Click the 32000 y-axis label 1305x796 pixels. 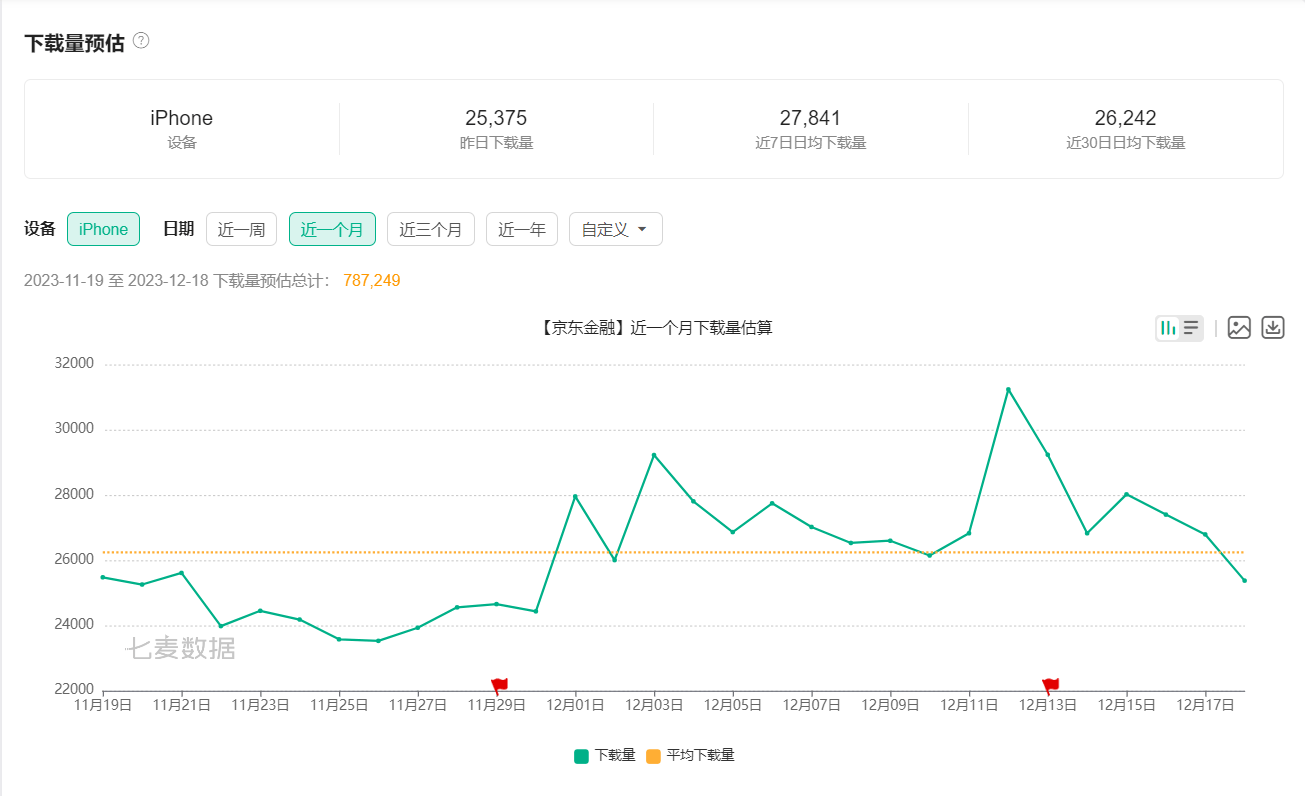(74, 363)
